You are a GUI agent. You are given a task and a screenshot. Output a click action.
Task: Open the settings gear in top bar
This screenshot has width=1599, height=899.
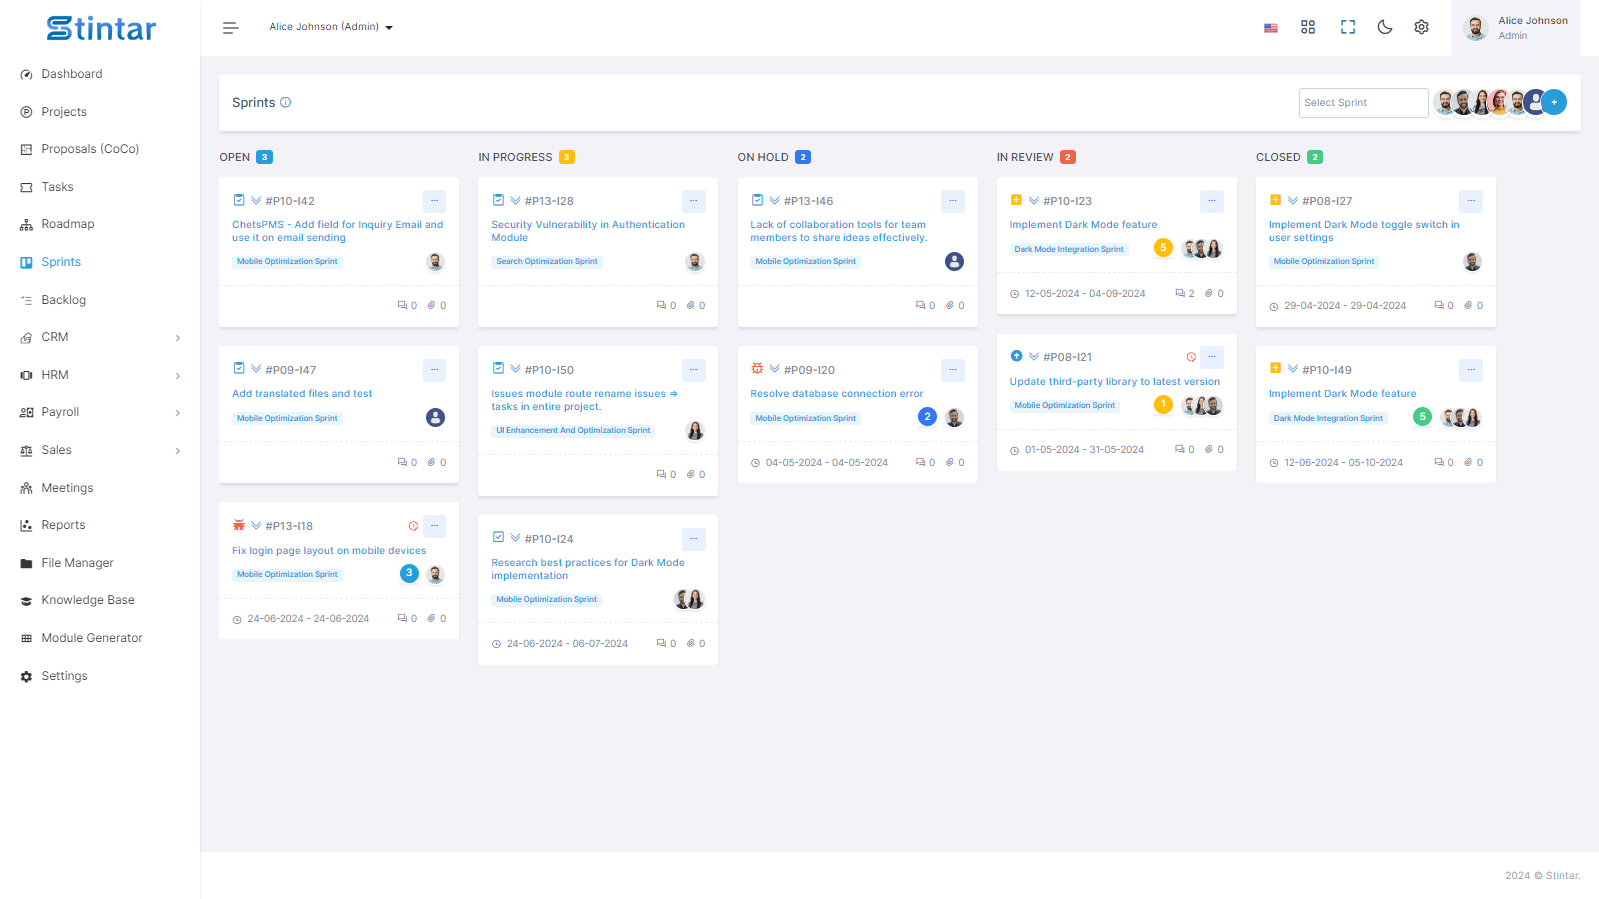pos(1421,27)
